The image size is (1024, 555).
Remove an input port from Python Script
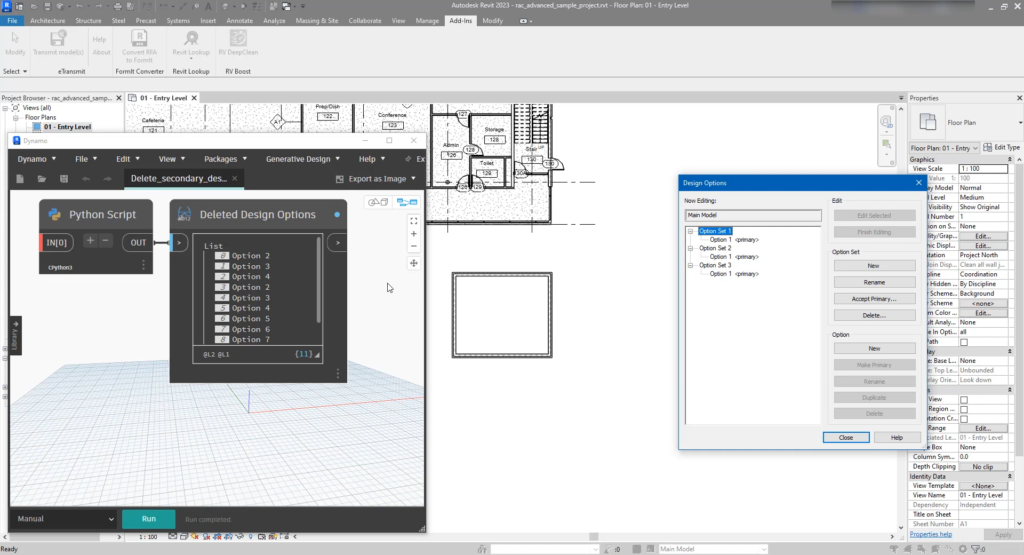[x=105, y=241]
